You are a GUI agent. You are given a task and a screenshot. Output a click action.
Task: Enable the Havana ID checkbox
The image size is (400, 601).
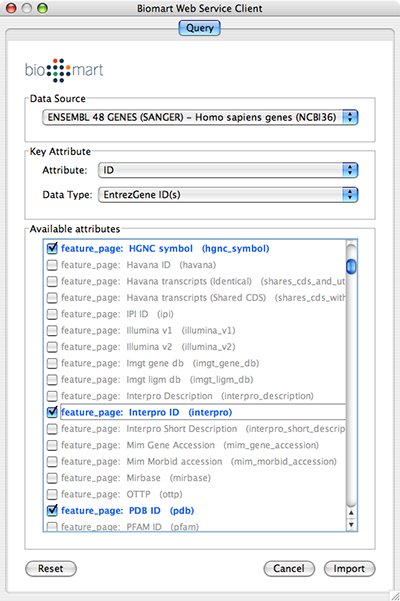[x=52, y=265]
